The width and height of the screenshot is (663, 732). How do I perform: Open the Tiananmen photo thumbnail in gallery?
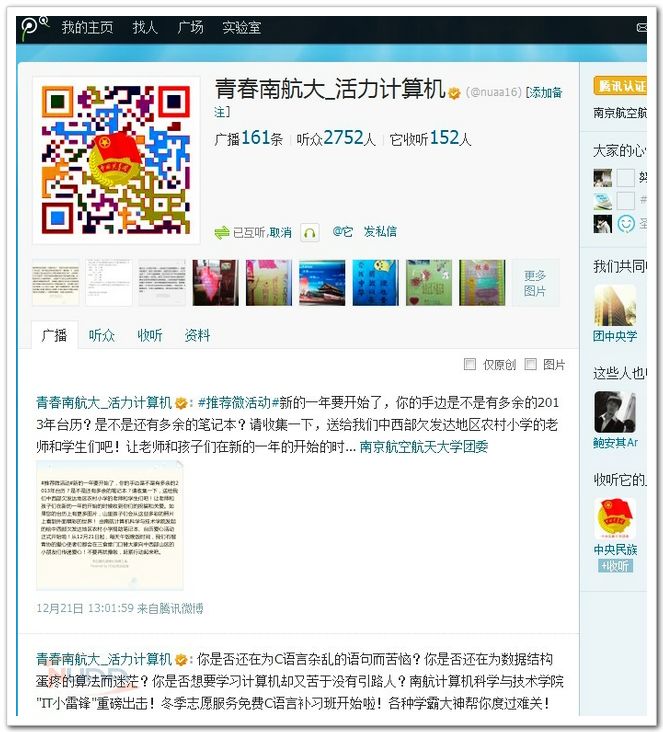point(322,283)
